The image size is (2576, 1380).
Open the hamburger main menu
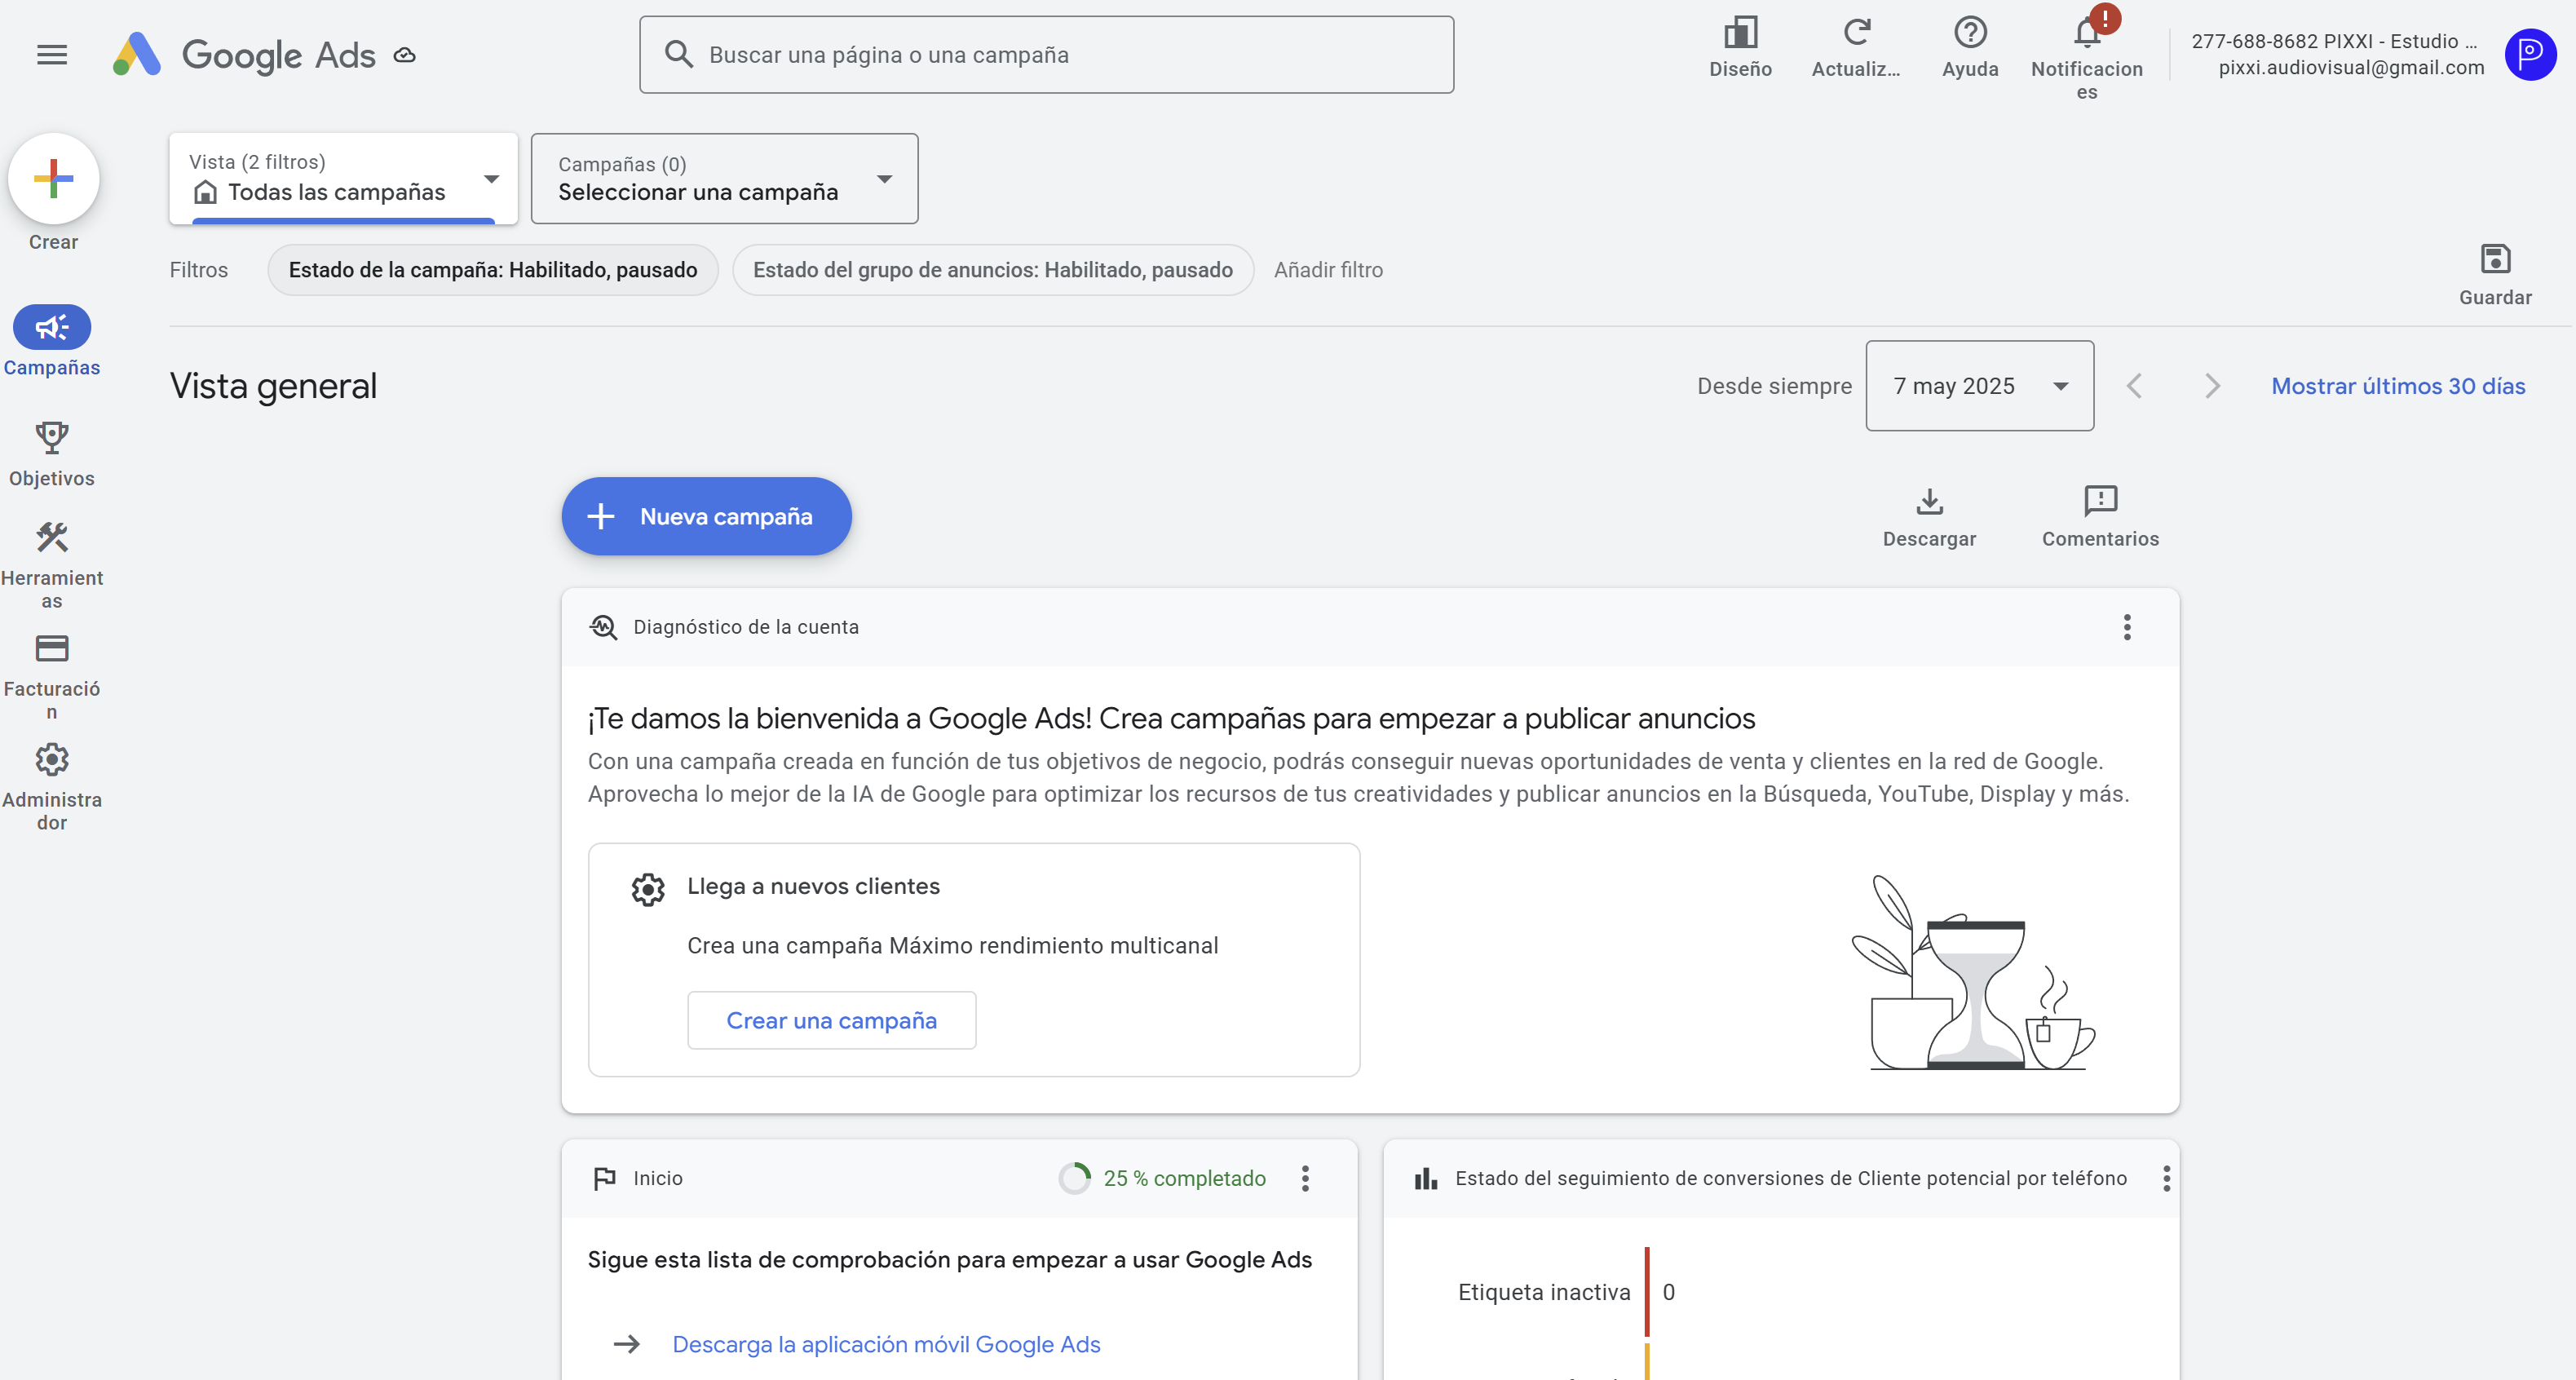point(52,55)
